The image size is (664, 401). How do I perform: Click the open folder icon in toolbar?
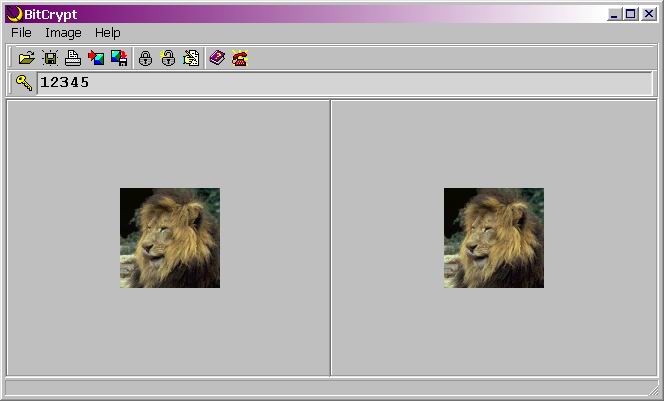click(x=27, y=58)
